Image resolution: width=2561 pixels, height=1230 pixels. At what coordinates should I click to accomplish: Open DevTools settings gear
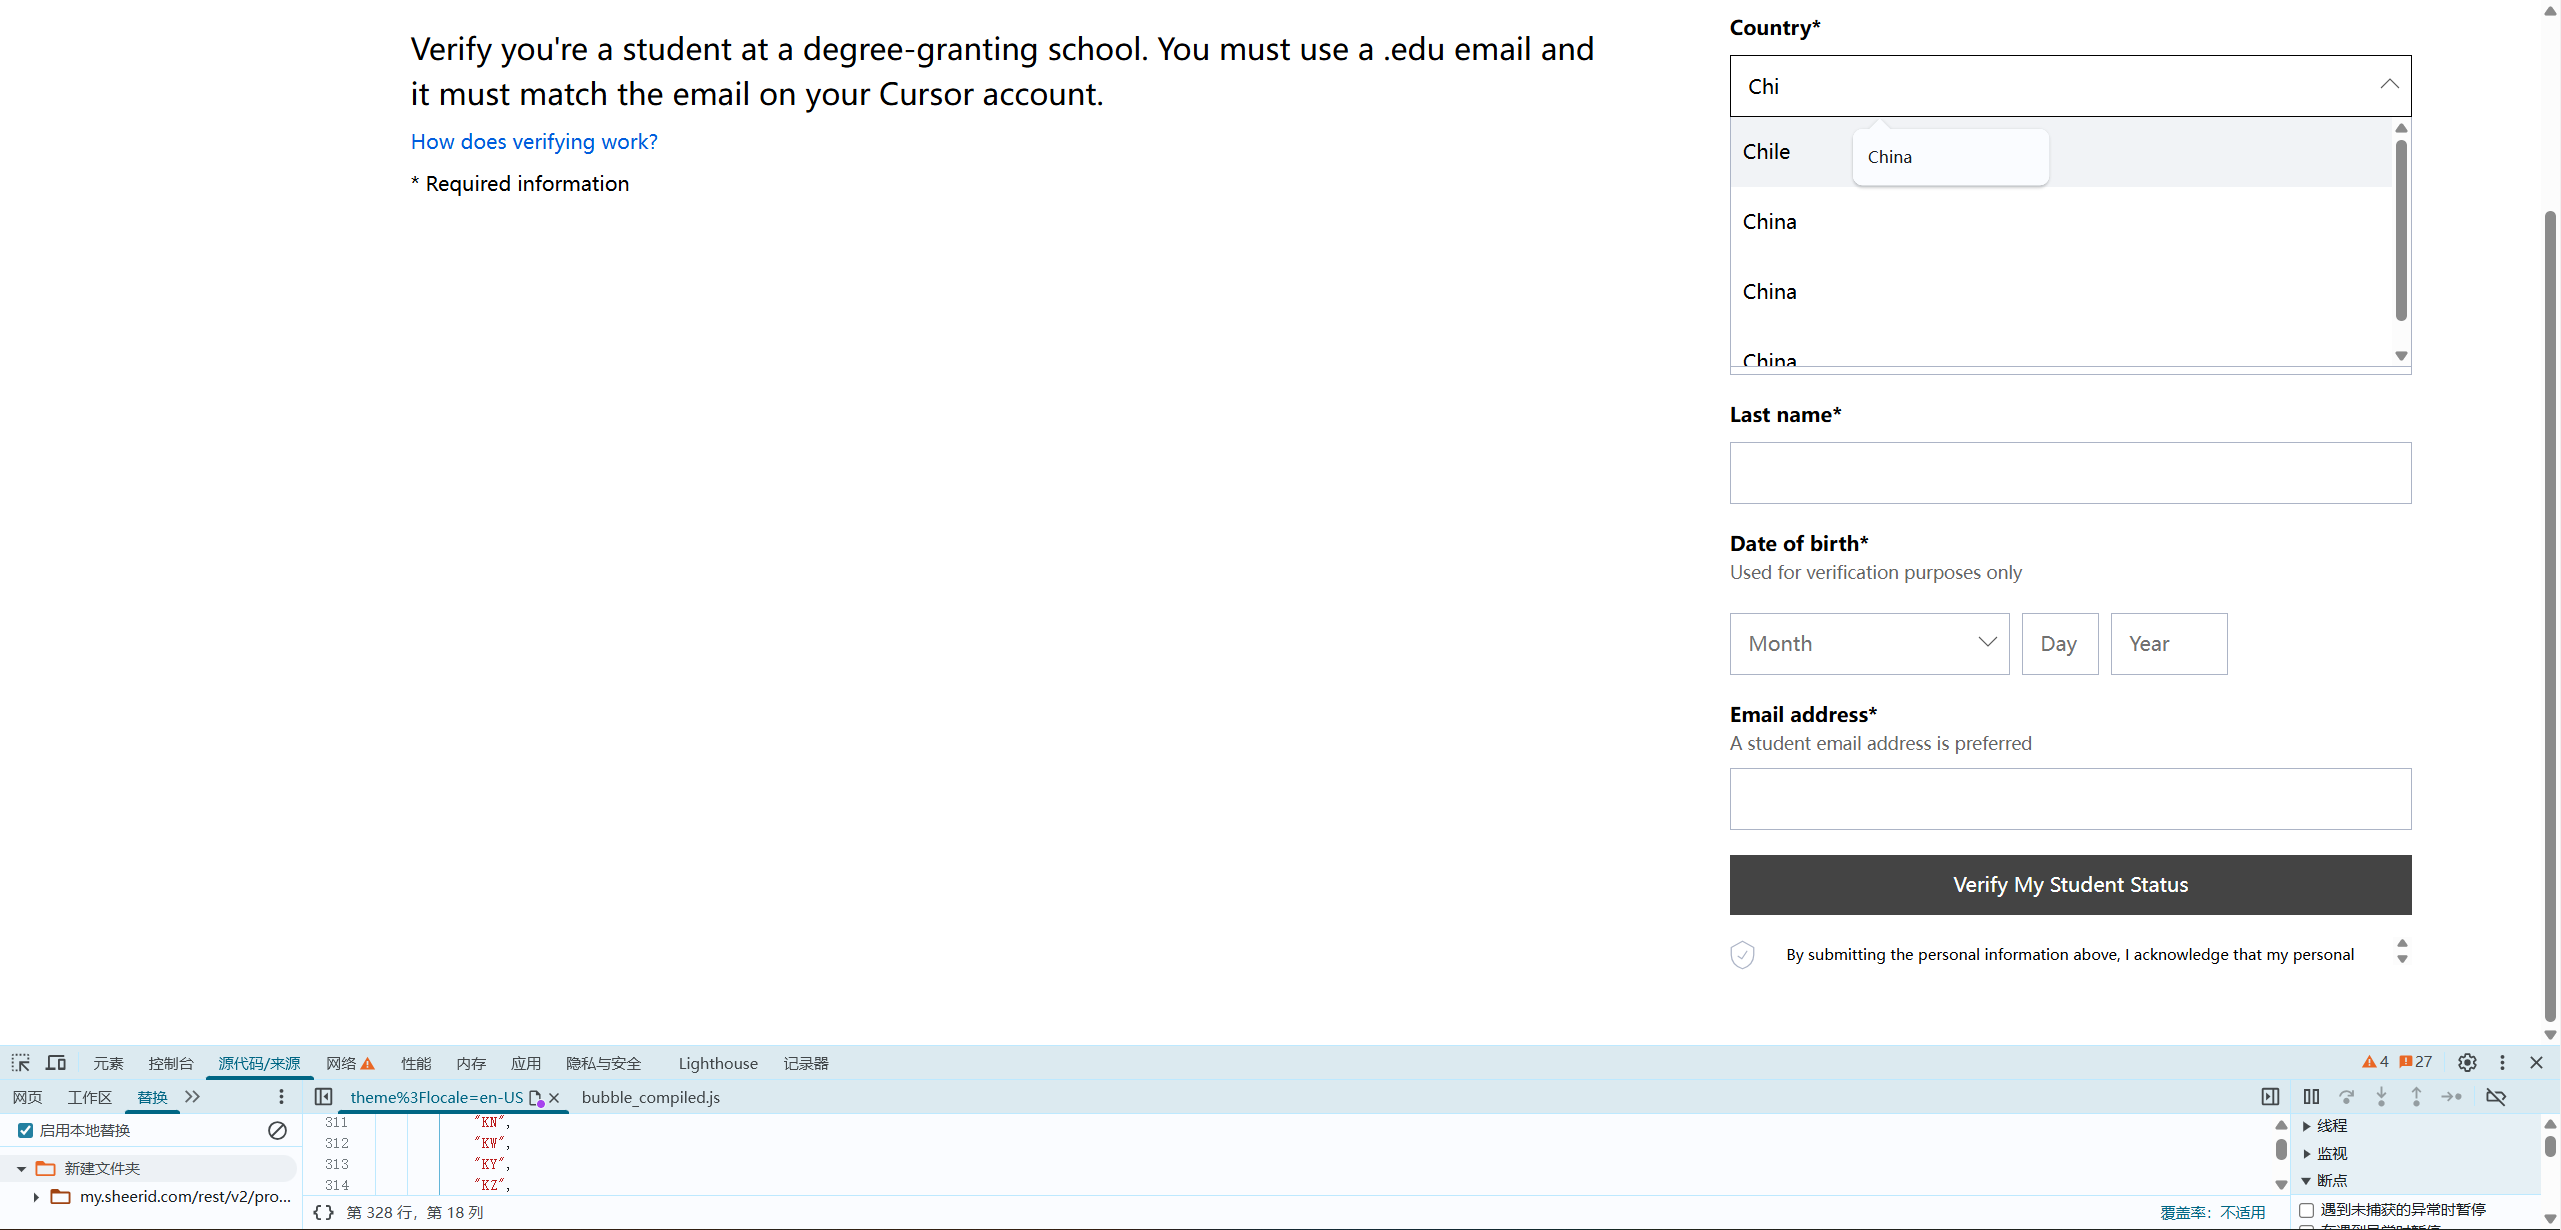tap(2467, 1063)
